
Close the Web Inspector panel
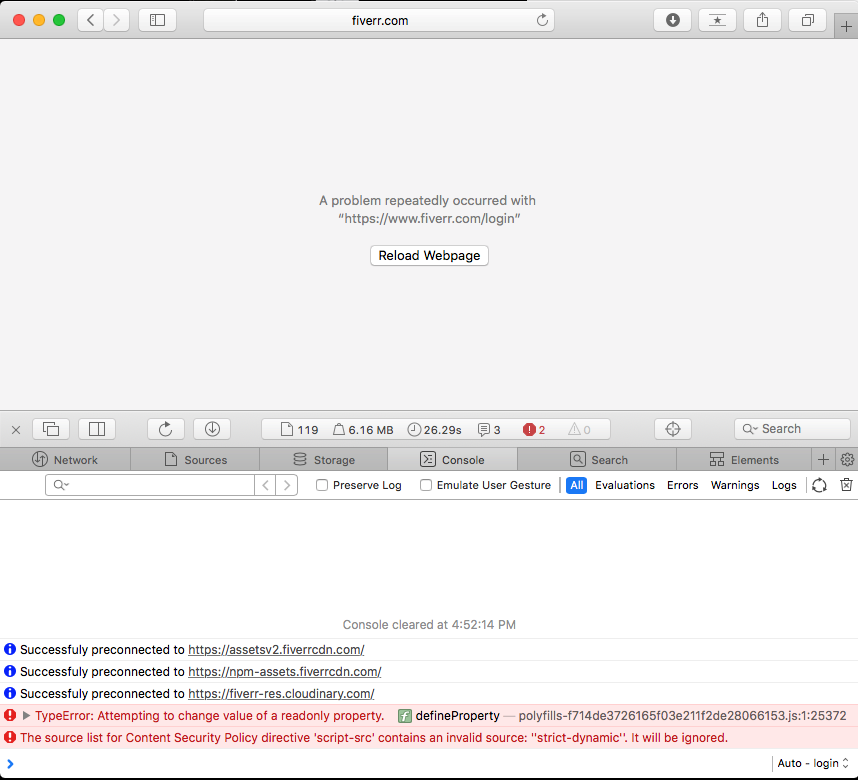tap(16, 430)
